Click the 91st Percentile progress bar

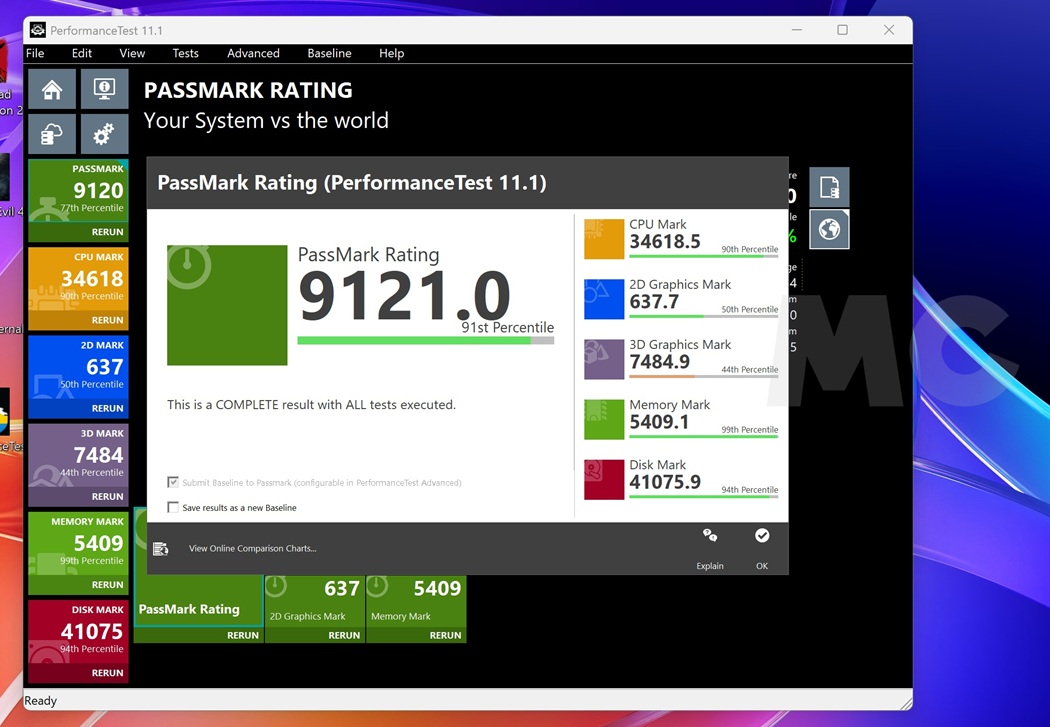[x=425, y=341]
